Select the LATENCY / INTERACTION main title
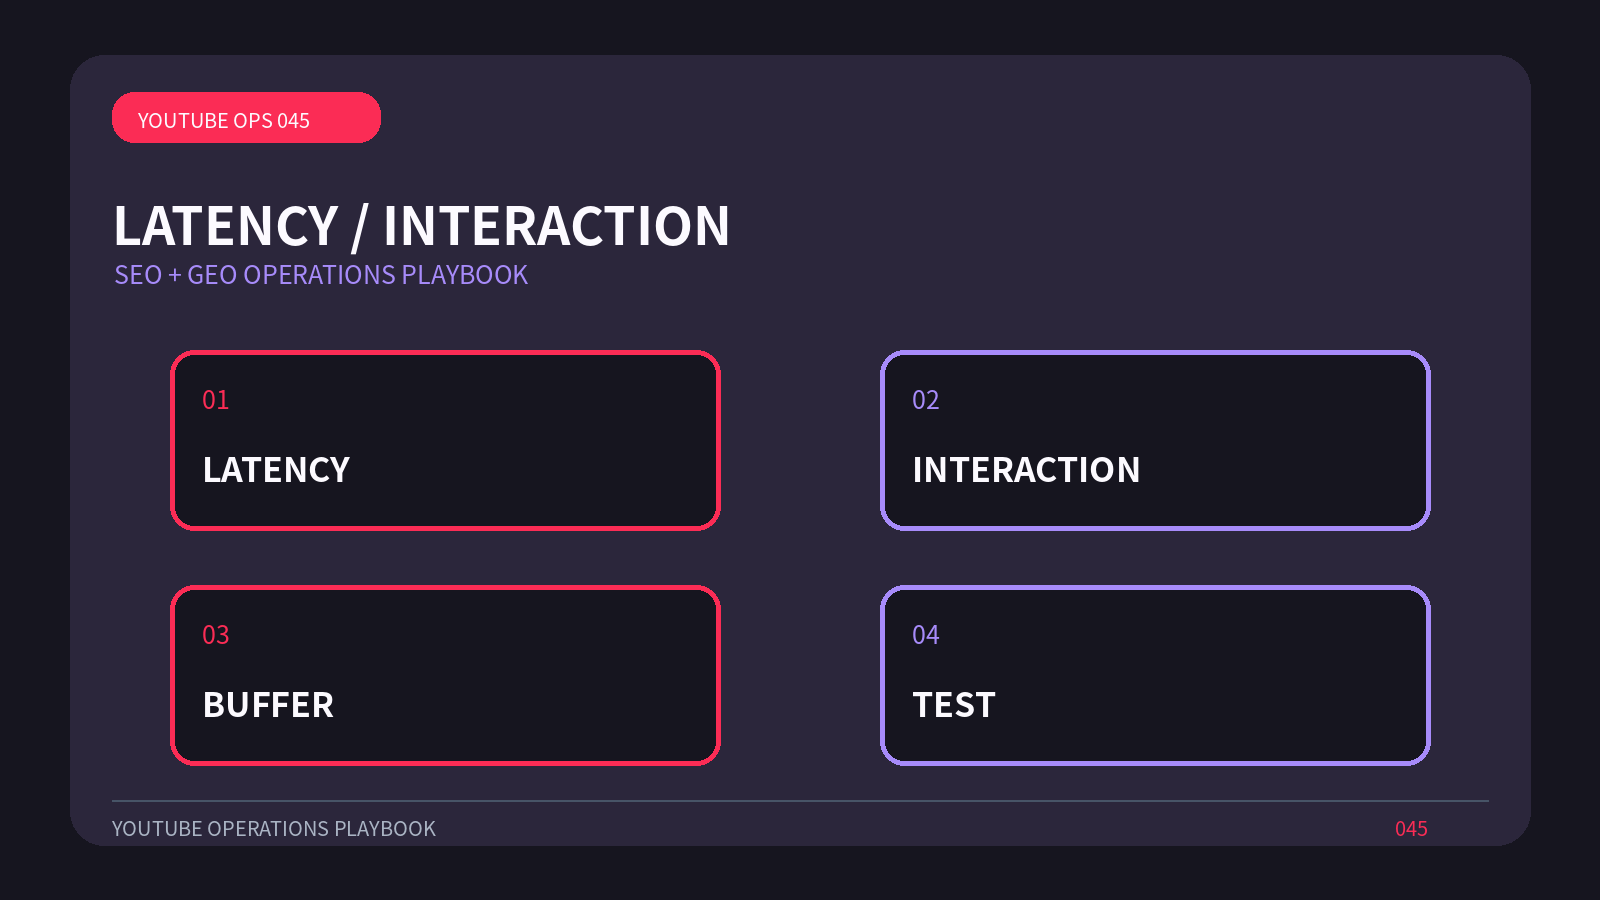 coord(422,226)
